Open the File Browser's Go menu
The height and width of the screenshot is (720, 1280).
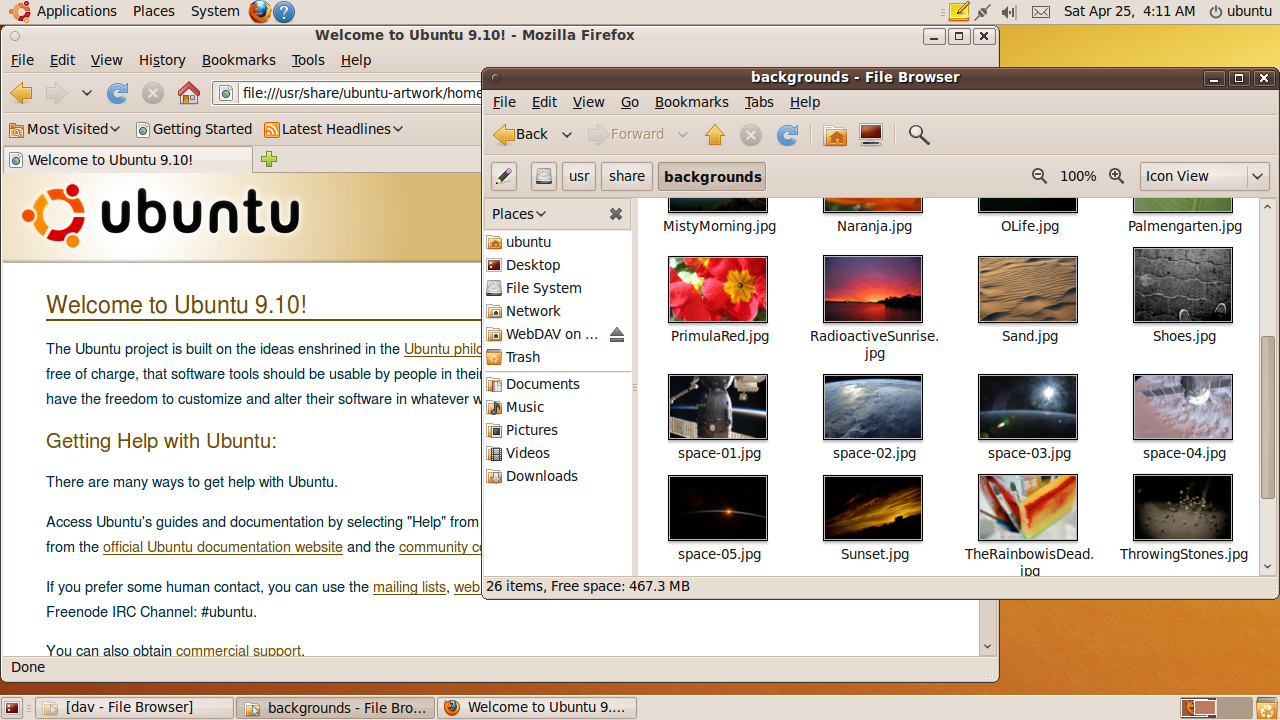pyautogui.click(x=630, y=102)
